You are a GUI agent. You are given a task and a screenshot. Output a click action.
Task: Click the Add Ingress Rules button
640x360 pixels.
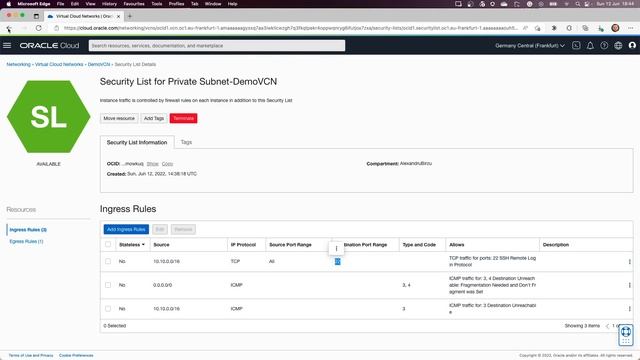coord(126,229)
